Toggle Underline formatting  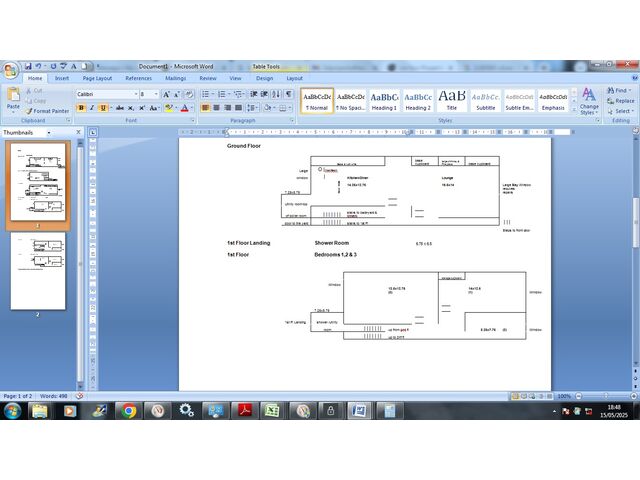[x=103, y=108]
